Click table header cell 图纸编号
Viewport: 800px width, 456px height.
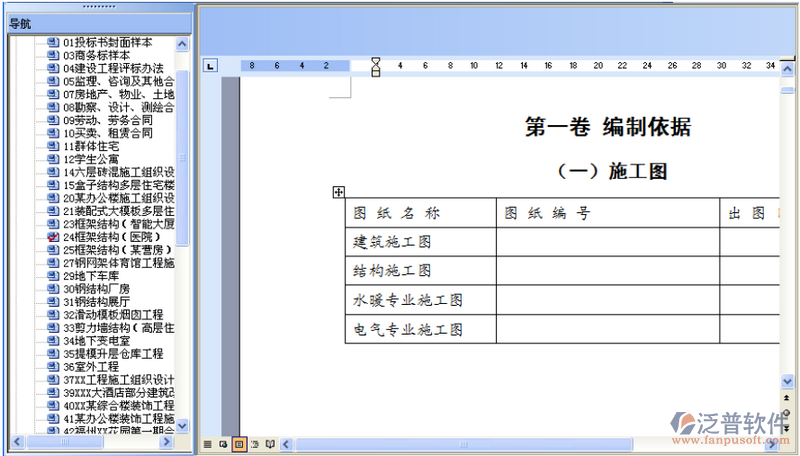pyautogui.click(x=608, y=213)
